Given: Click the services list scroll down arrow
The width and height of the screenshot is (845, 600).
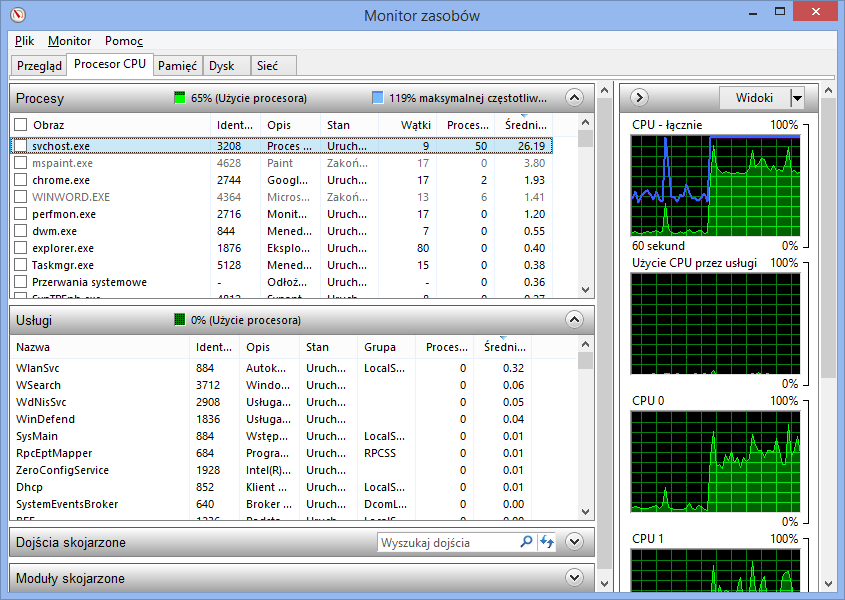Looking at the screenshot, I should coord(586,512).
